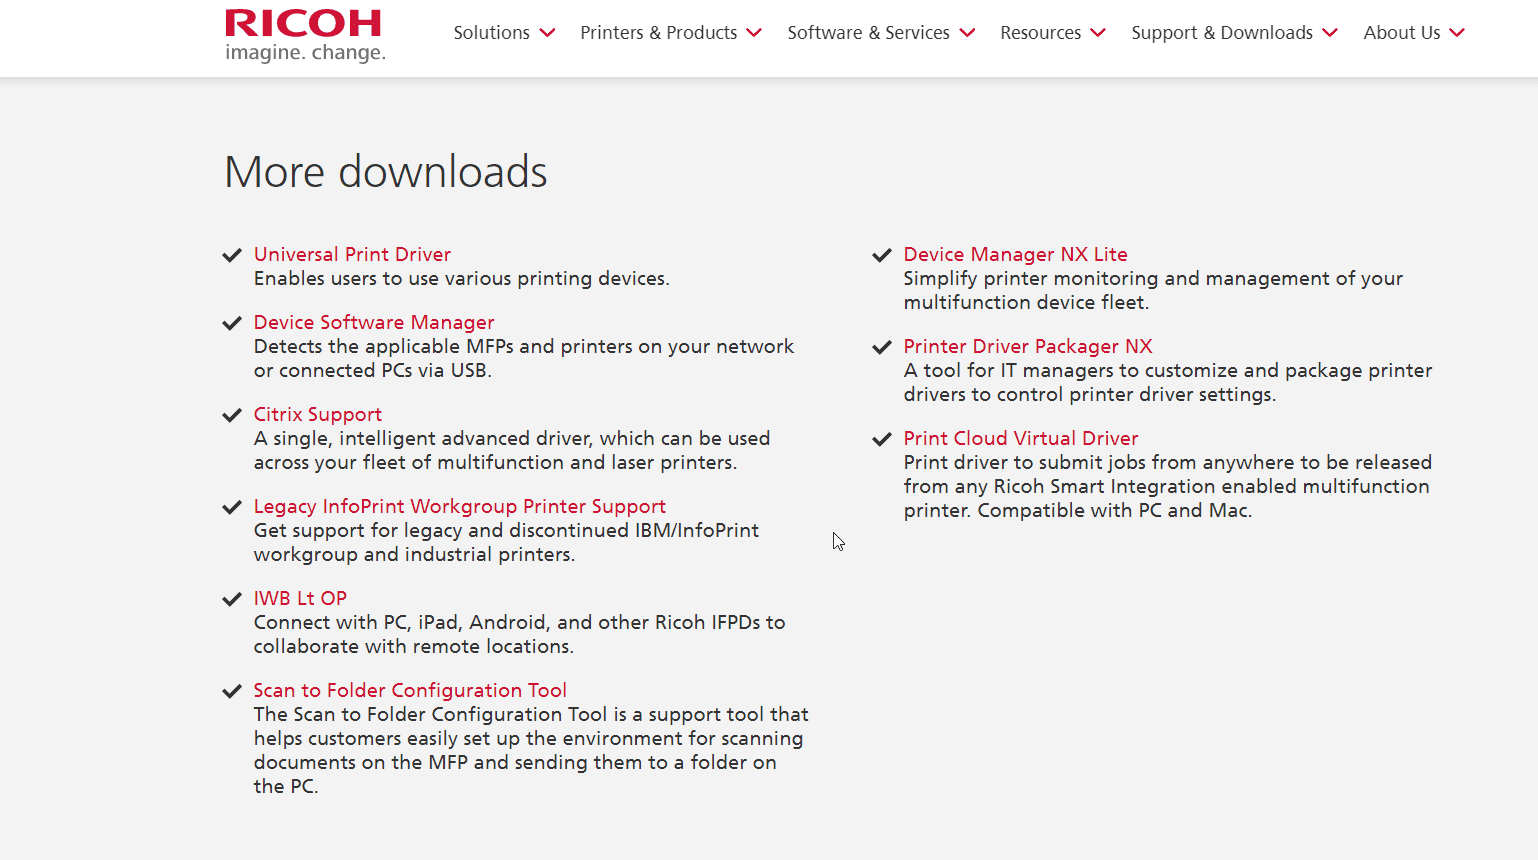Follow the Printer Driver Packager NX link
1538x860 pixels.
1027,346
